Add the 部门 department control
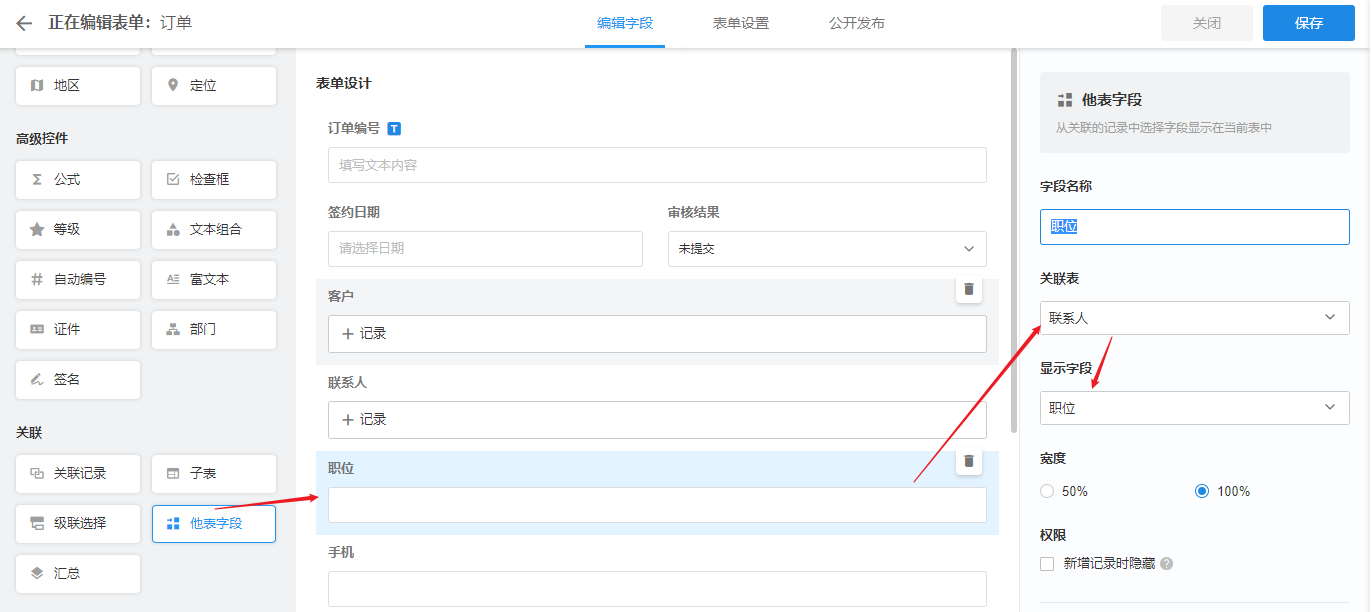The width and height of the screenshot is (1372, 612). pos(214,330)
